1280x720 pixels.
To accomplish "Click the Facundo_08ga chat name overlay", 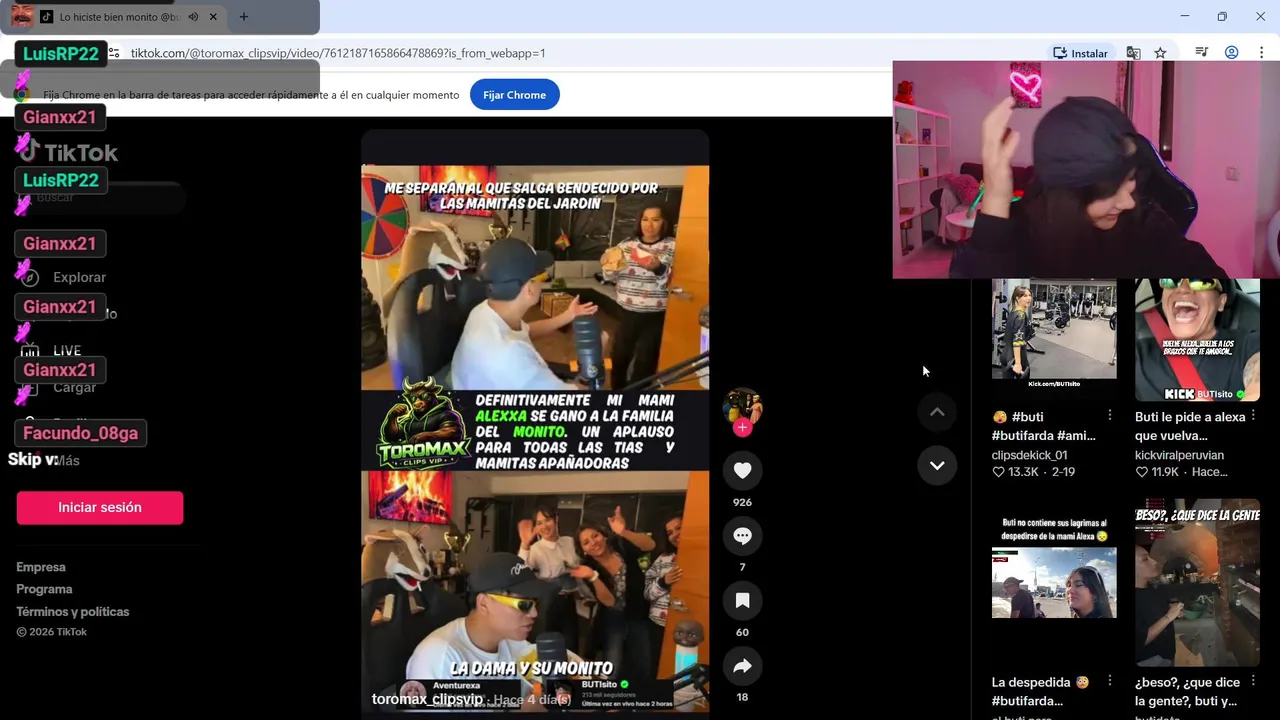I will pyautogui.click(x=81, y=433).
